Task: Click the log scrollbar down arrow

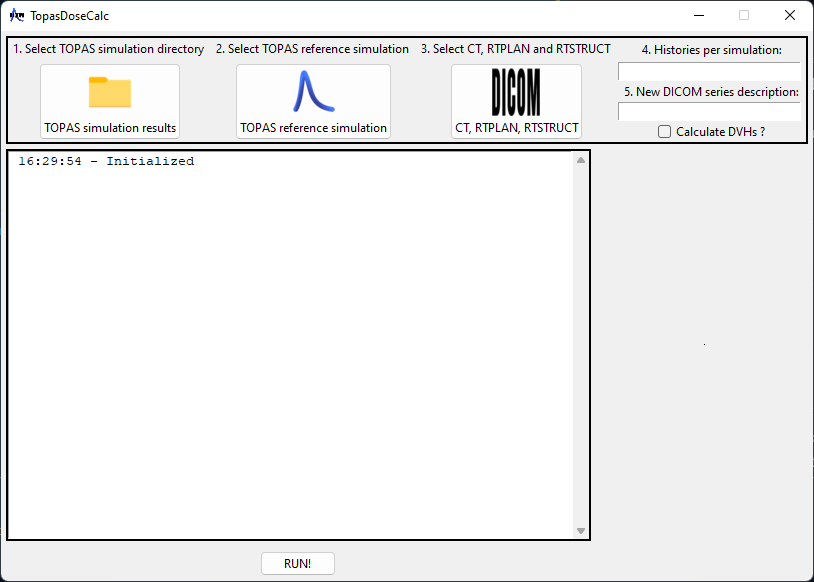Action: 581,531
